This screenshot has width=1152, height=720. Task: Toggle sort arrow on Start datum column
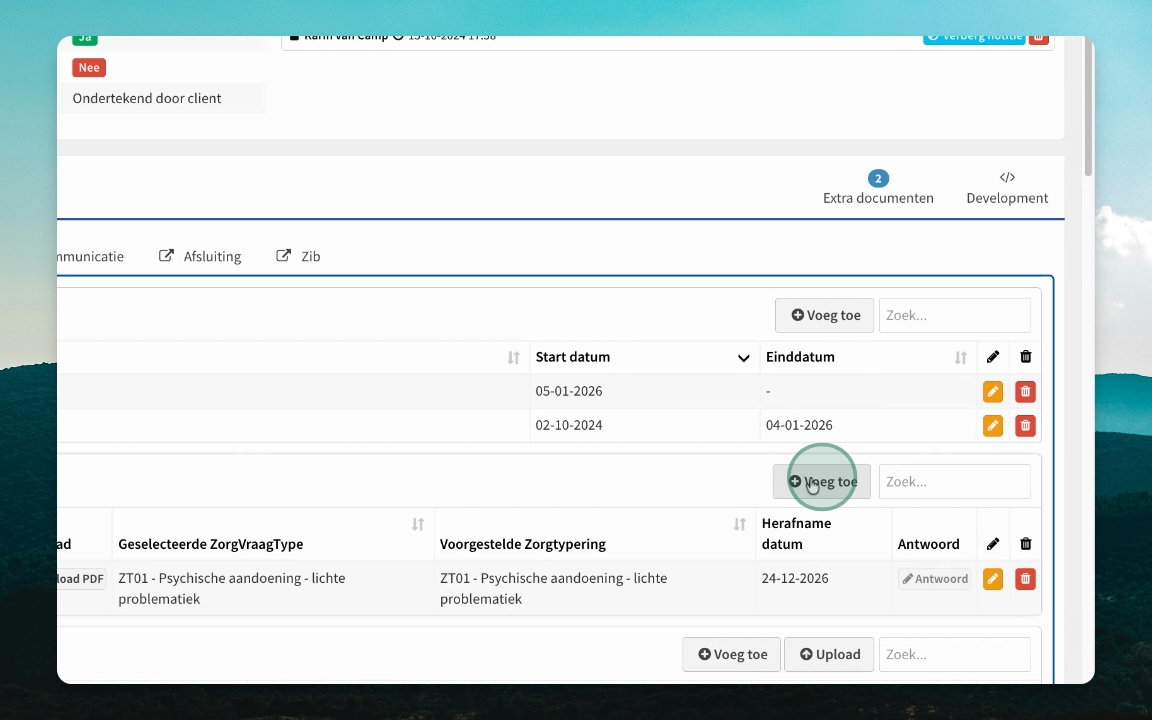tap(744, 358)
